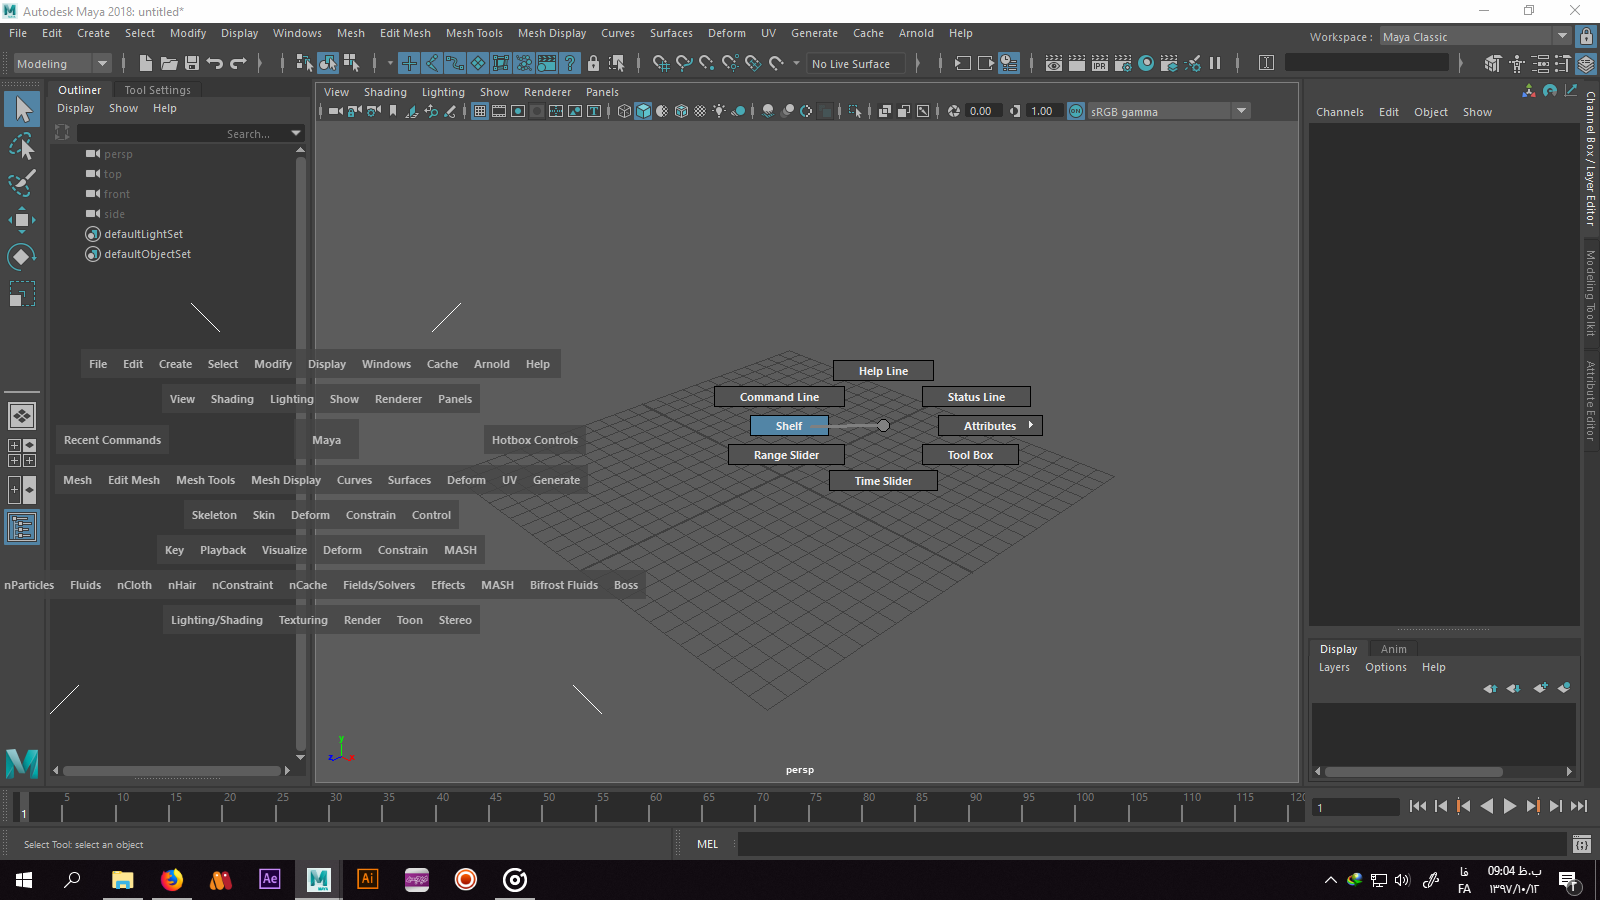This screenshot has width=1600, height=900.
Task: Select the Paint Selection tool in toolbox
Action: click(22, 183)
